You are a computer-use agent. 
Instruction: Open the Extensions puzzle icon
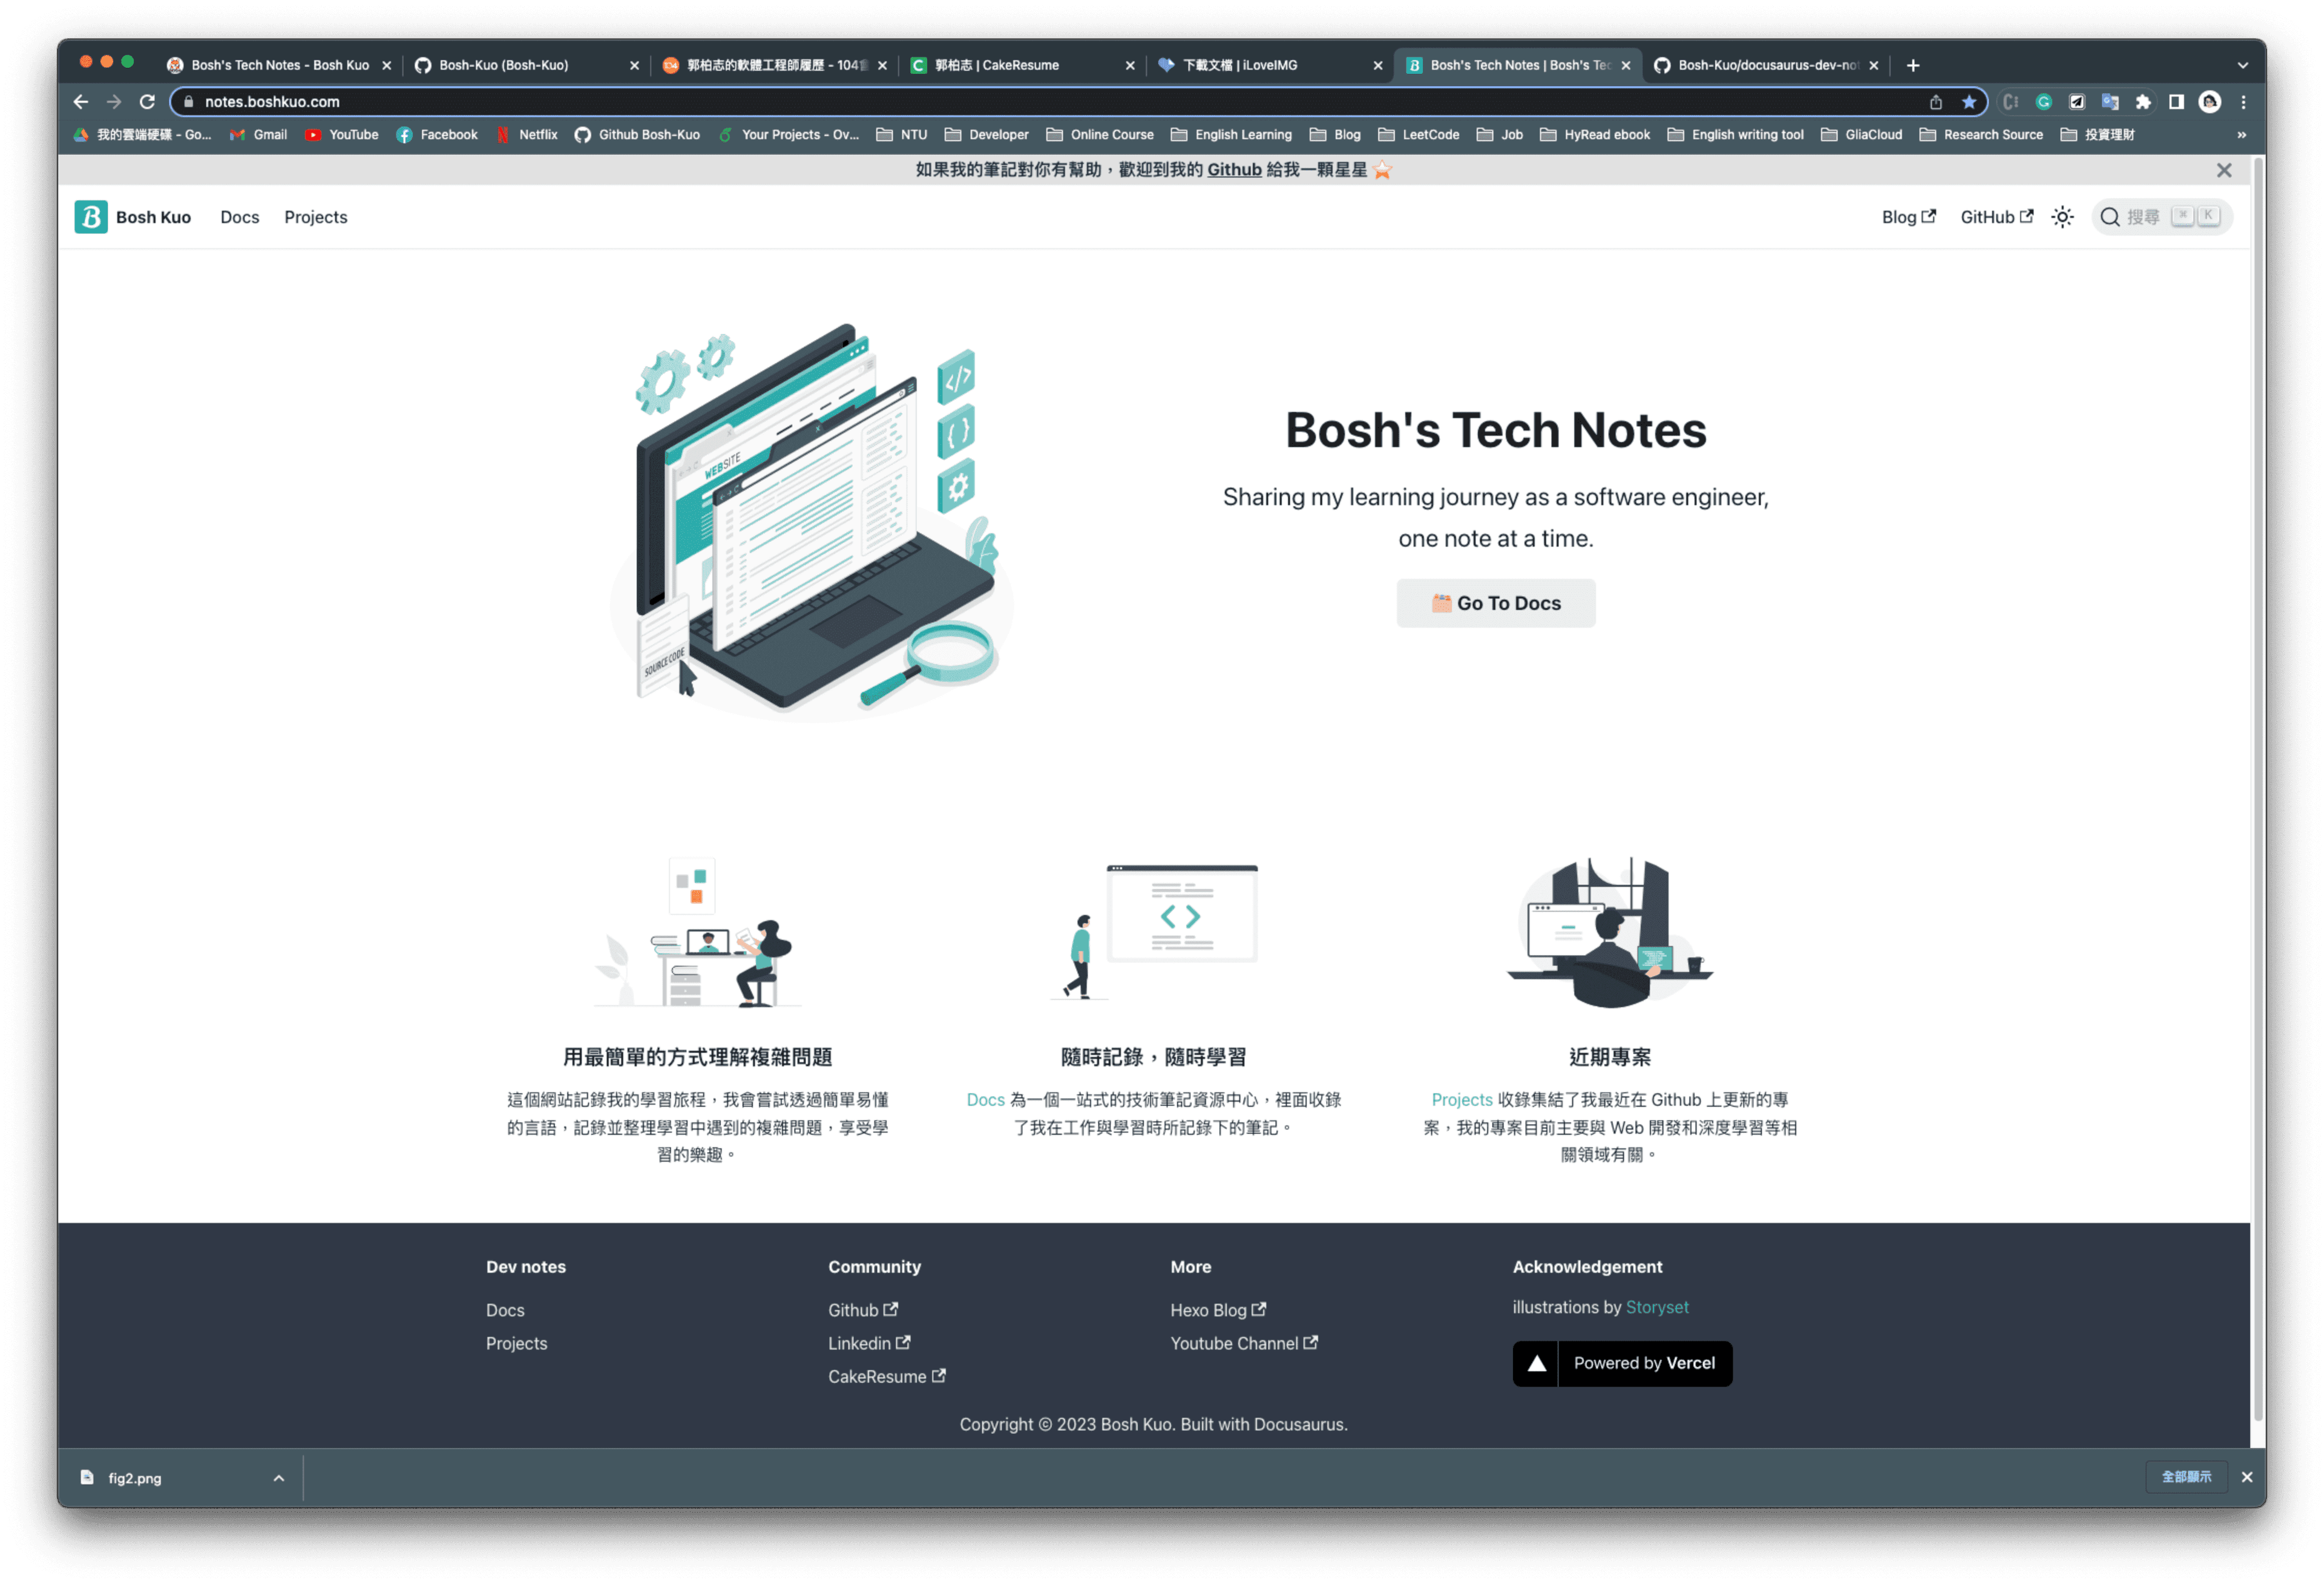[x=2142, y=102]
